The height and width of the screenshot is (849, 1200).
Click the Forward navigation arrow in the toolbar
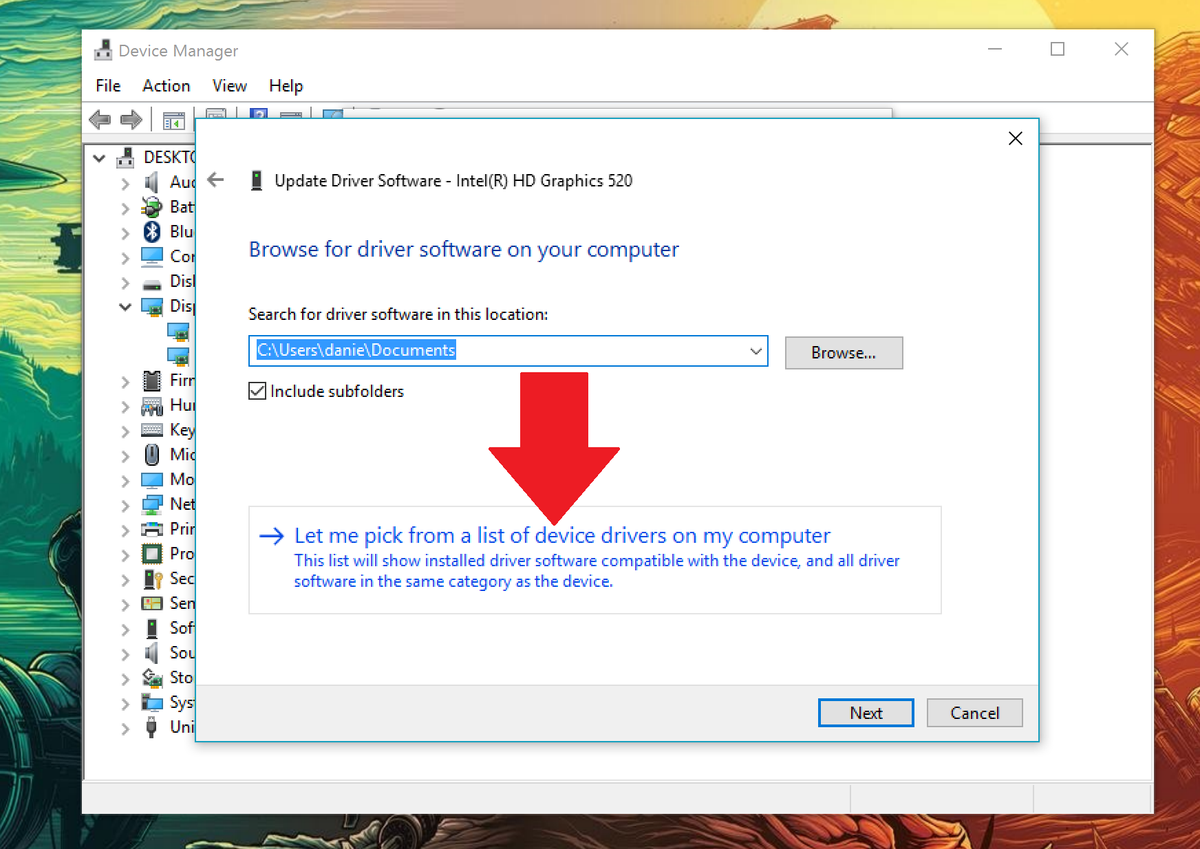(x=131, y=120)
